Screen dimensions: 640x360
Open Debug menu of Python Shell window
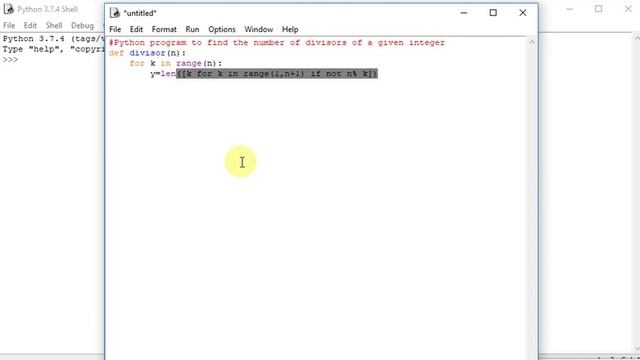tap(82, 25)
